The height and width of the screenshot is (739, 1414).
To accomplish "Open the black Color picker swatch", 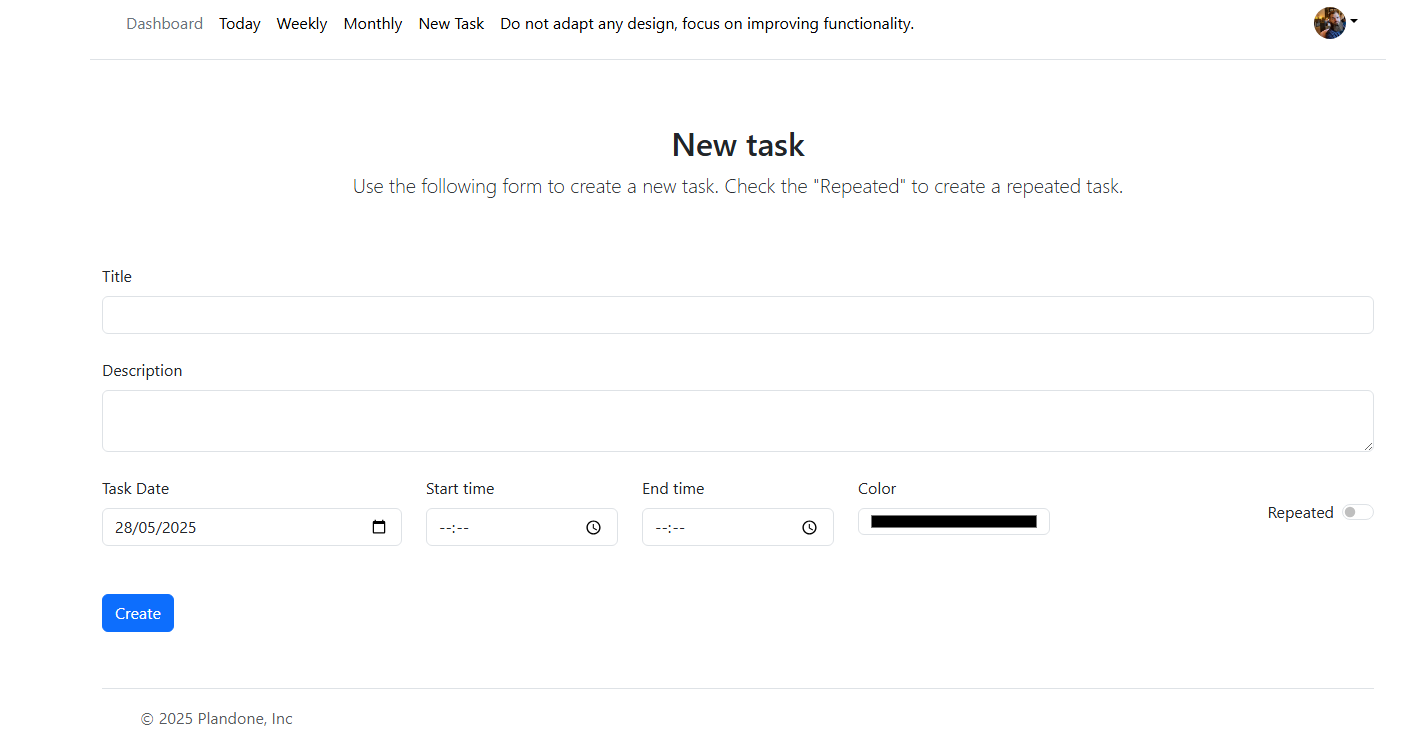I will pyautogui.click(x=953, y=521).
